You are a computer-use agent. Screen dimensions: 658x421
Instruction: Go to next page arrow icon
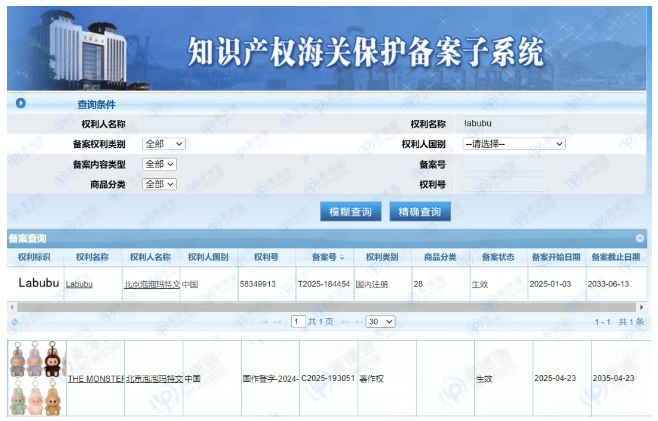(x=345, y=322)
